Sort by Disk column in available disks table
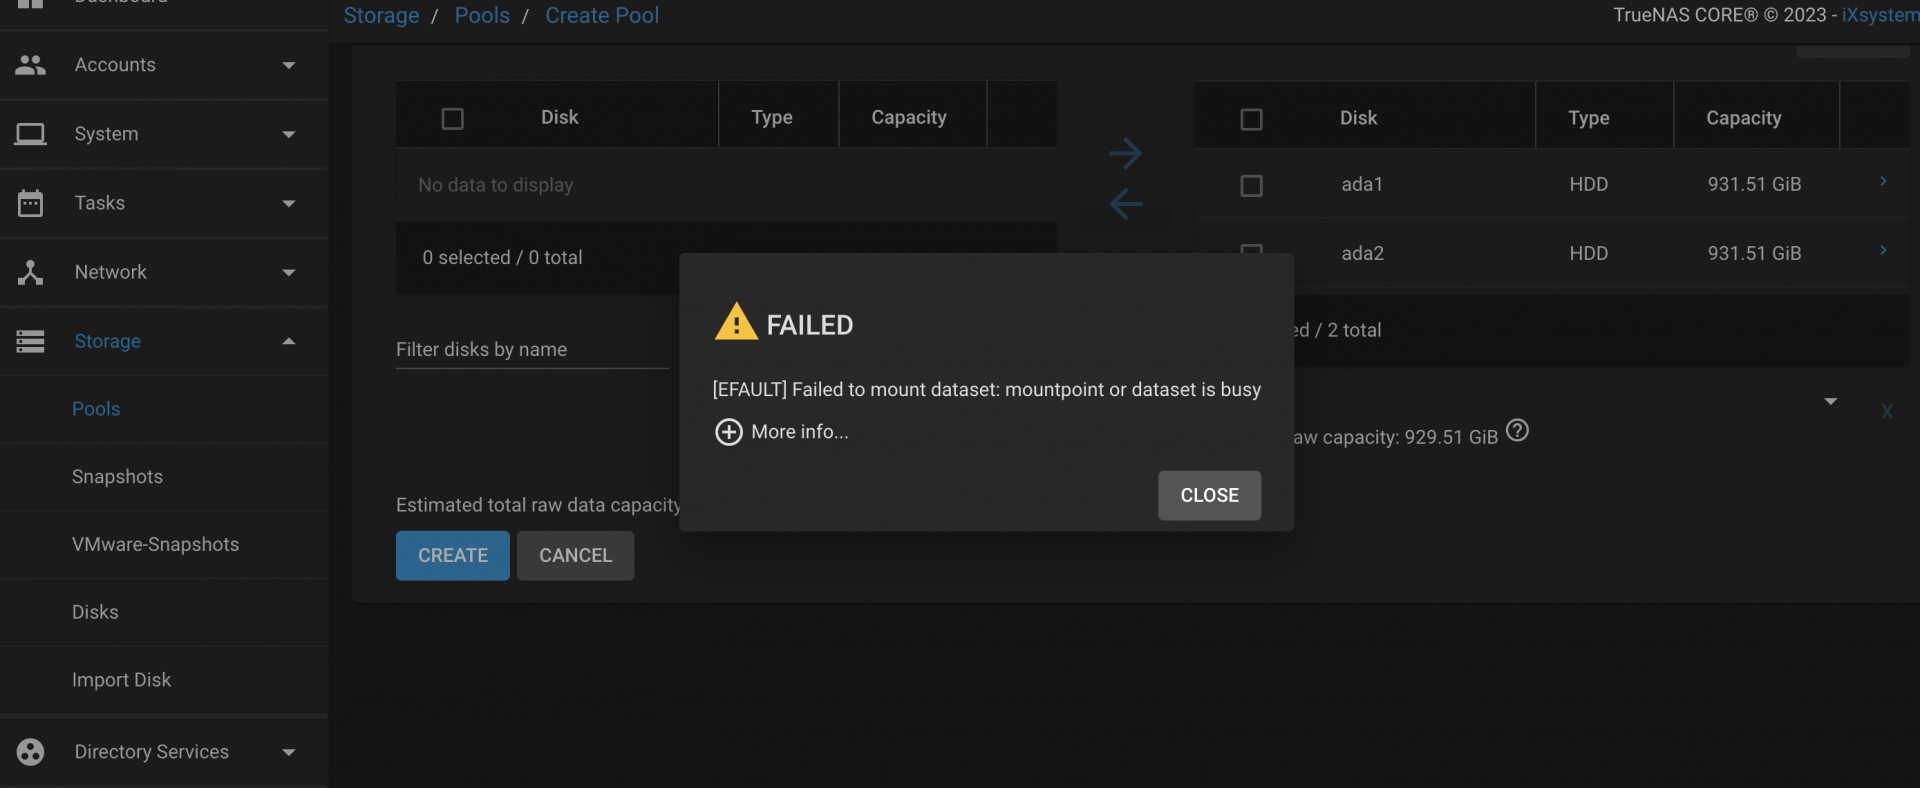This screenshot has width=1920, height=788. 559,117
